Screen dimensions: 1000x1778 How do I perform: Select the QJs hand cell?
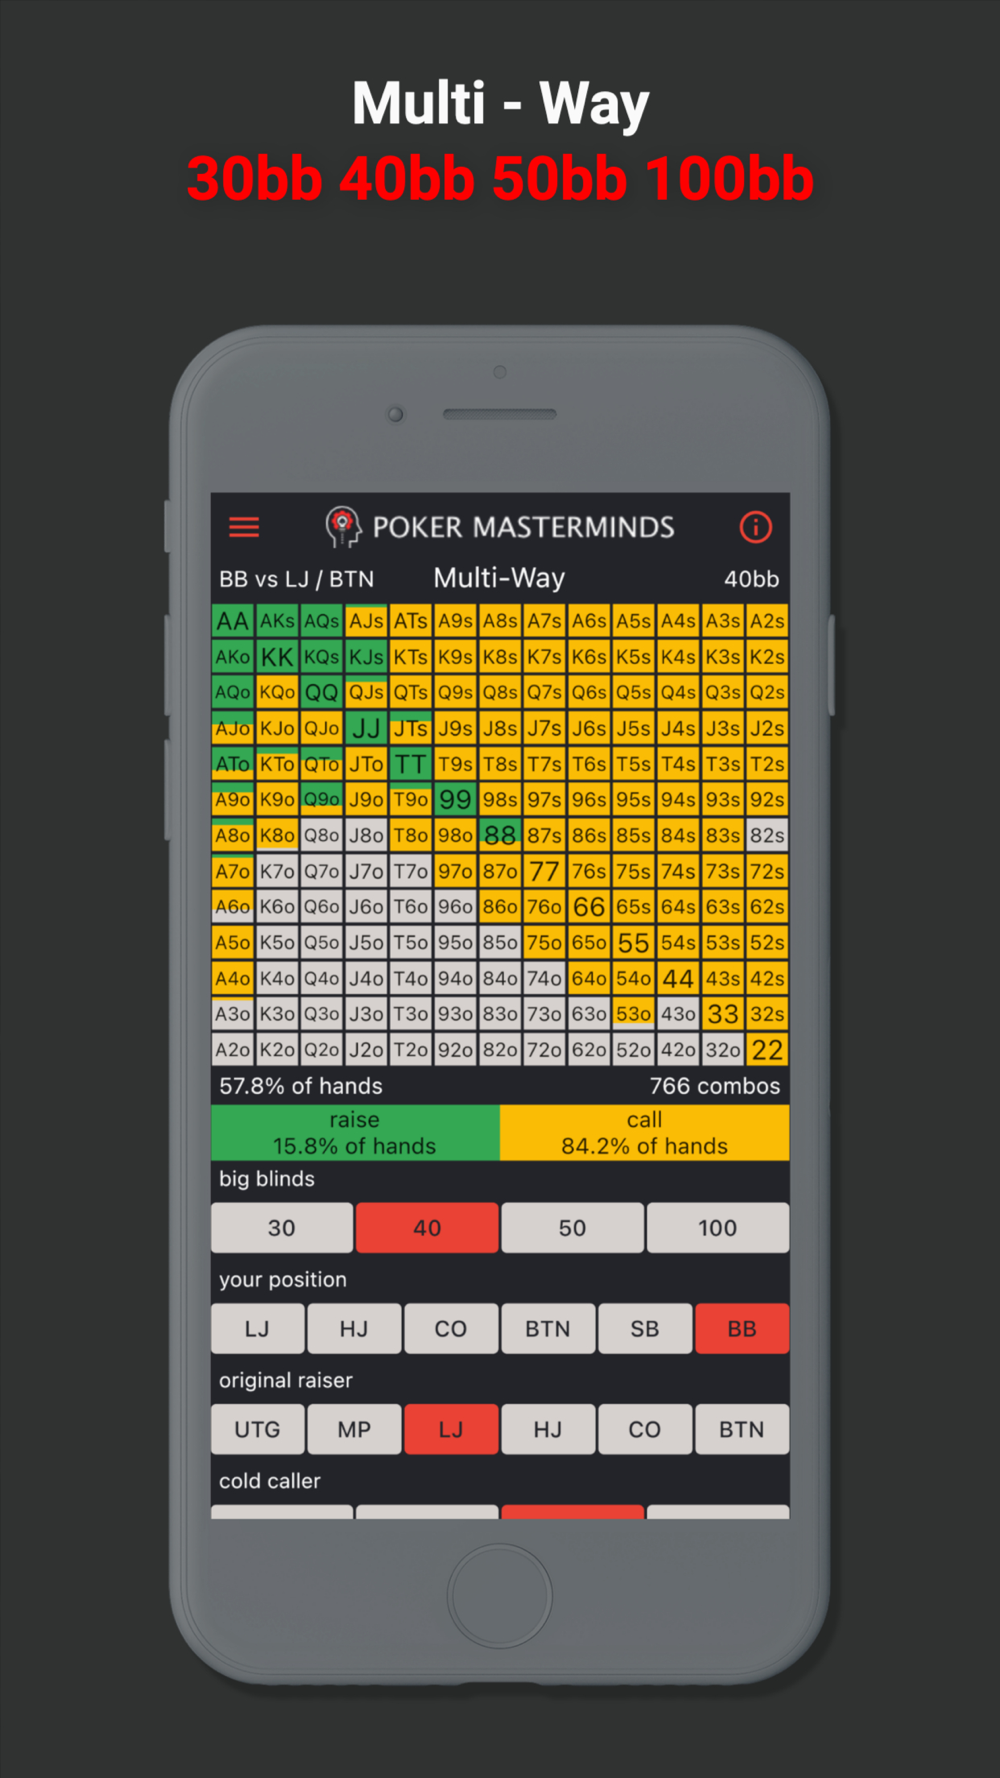pos(366,693)
